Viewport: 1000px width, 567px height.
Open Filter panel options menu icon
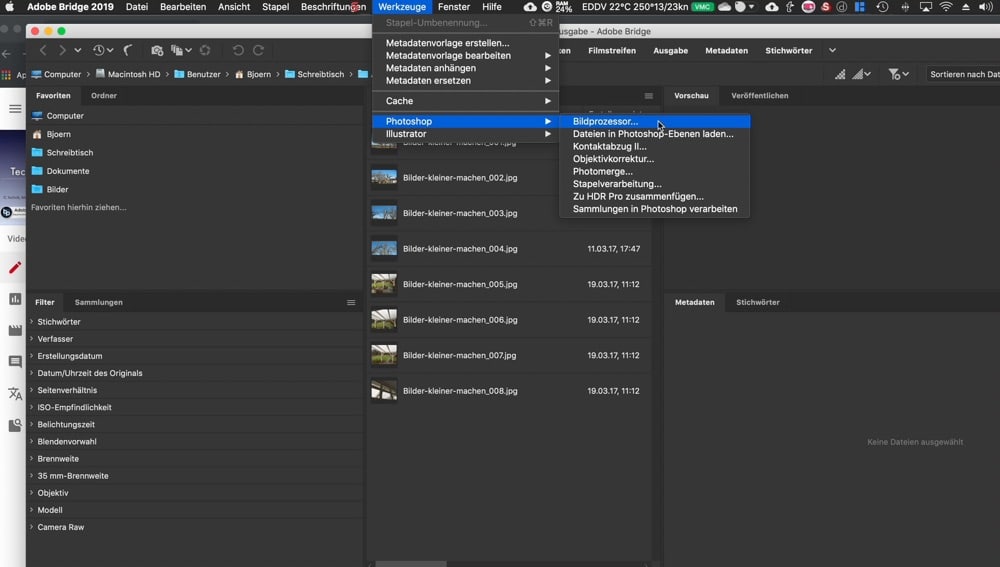[351, 302]
